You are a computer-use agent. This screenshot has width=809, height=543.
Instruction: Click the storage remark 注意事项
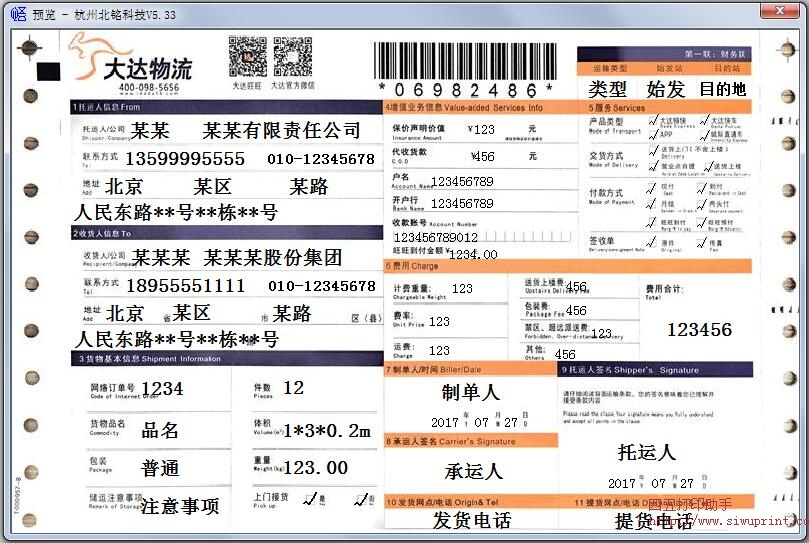(180, 506)
